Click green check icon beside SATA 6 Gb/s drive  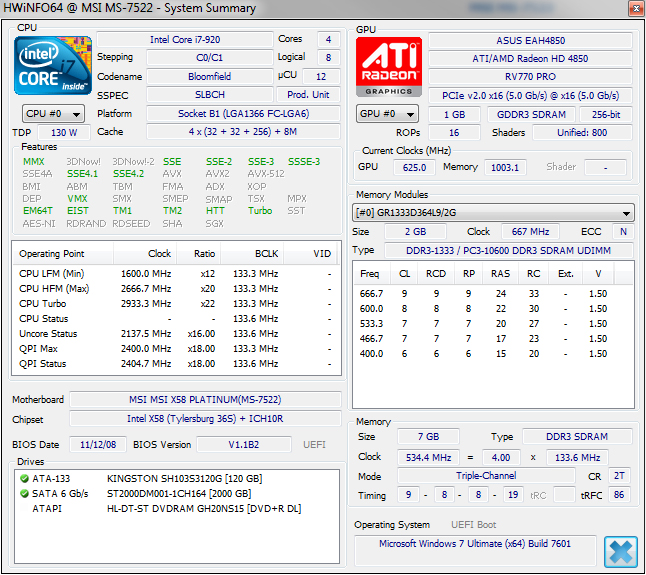tap(24, 493)
